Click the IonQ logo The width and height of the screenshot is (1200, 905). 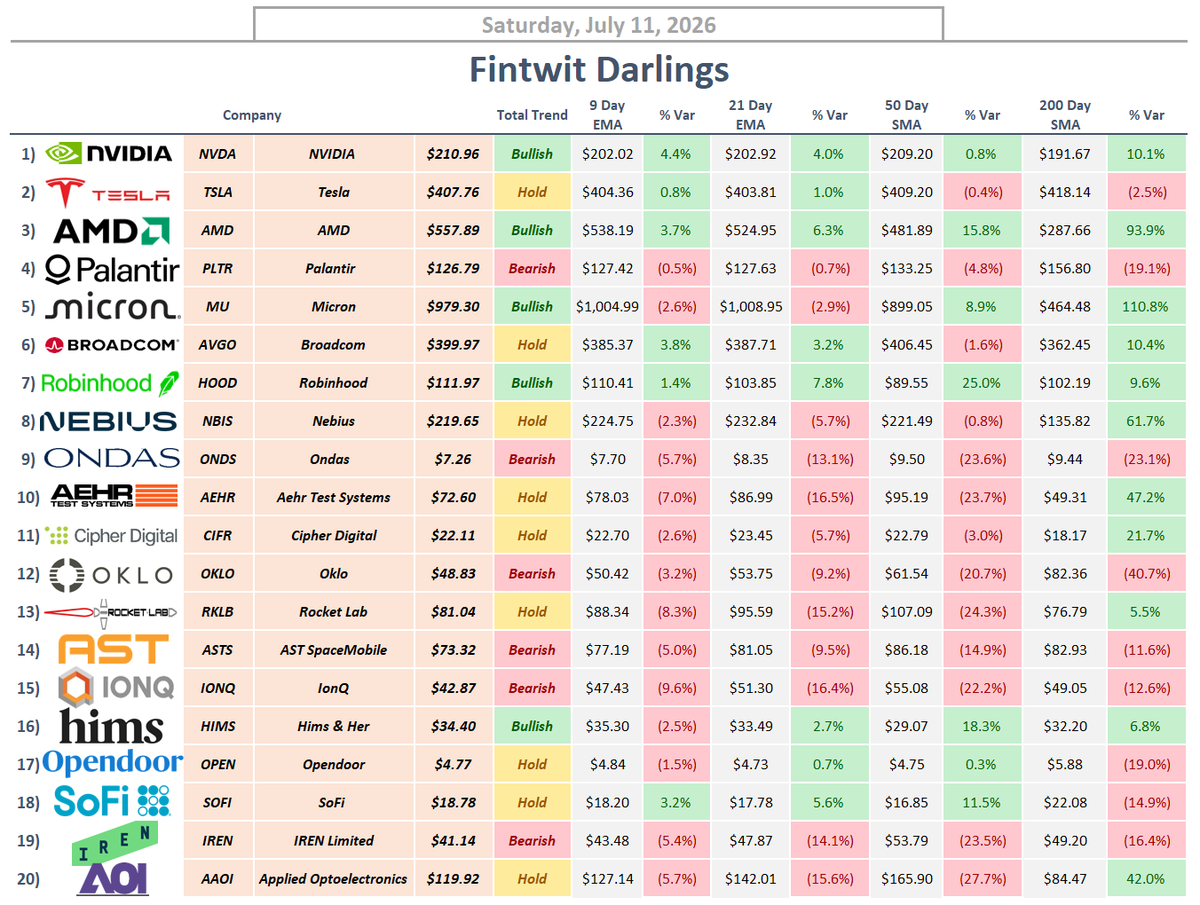tap(115, 688)
